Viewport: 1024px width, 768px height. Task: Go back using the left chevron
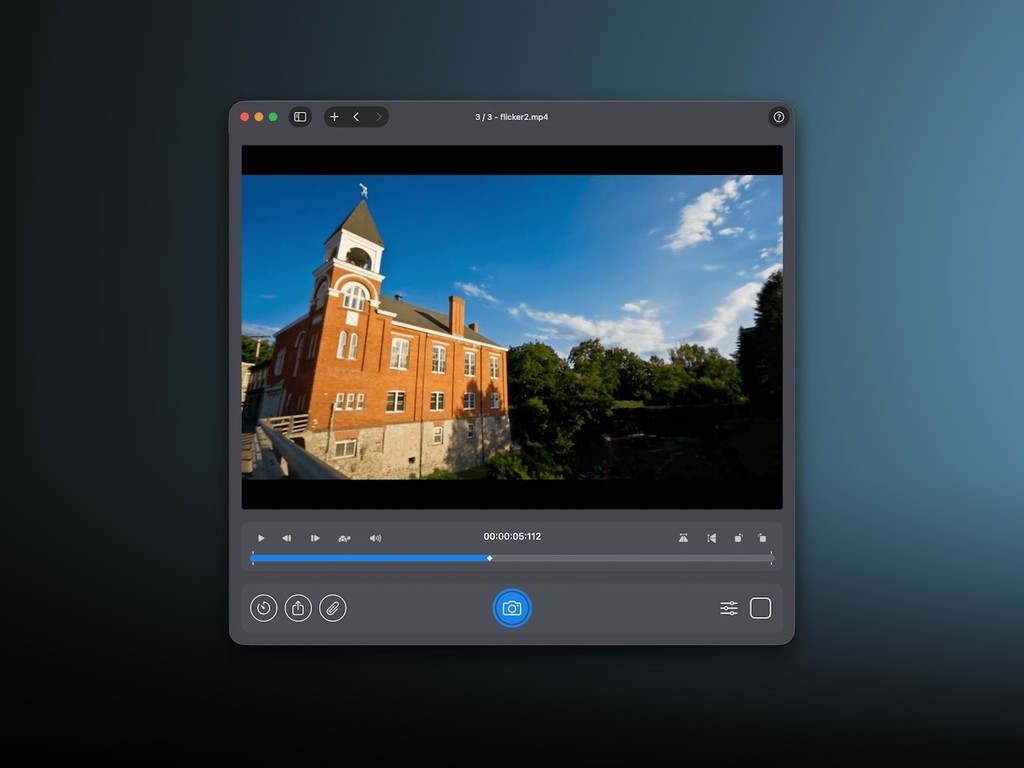[x=356, y=116]
